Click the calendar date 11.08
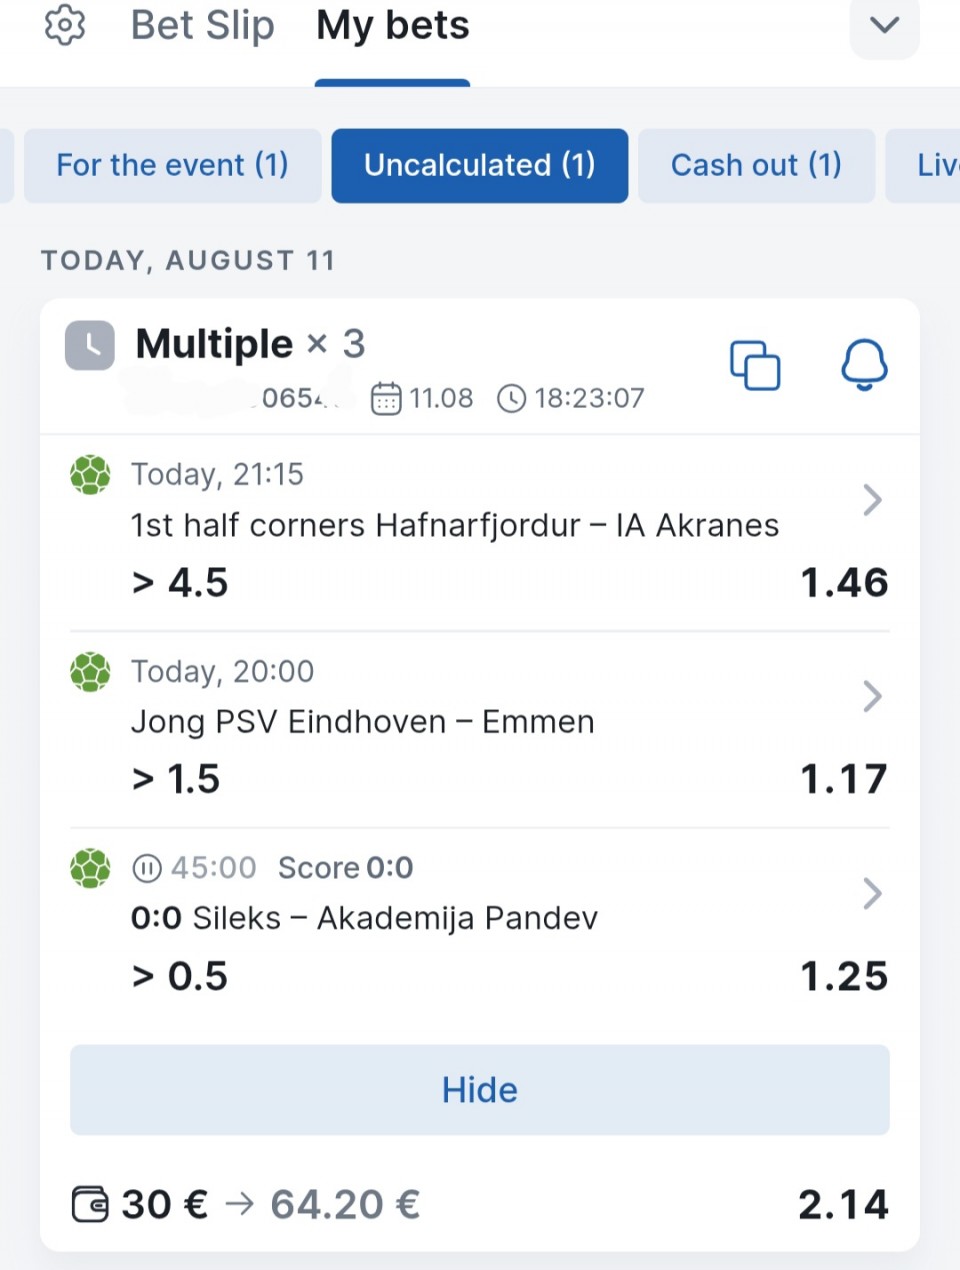The height and width of the screenshot is (1270, 960). coord(422,398)
